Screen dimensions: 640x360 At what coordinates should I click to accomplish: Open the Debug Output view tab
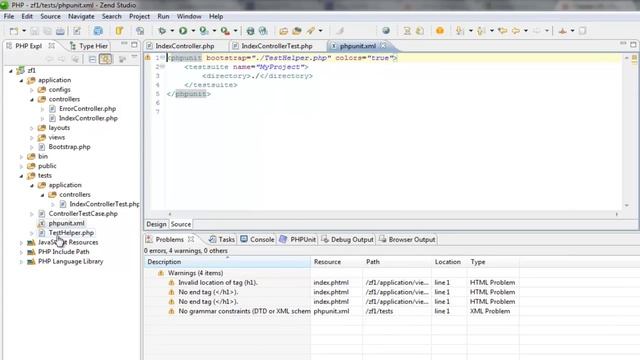tap(347, 240)
